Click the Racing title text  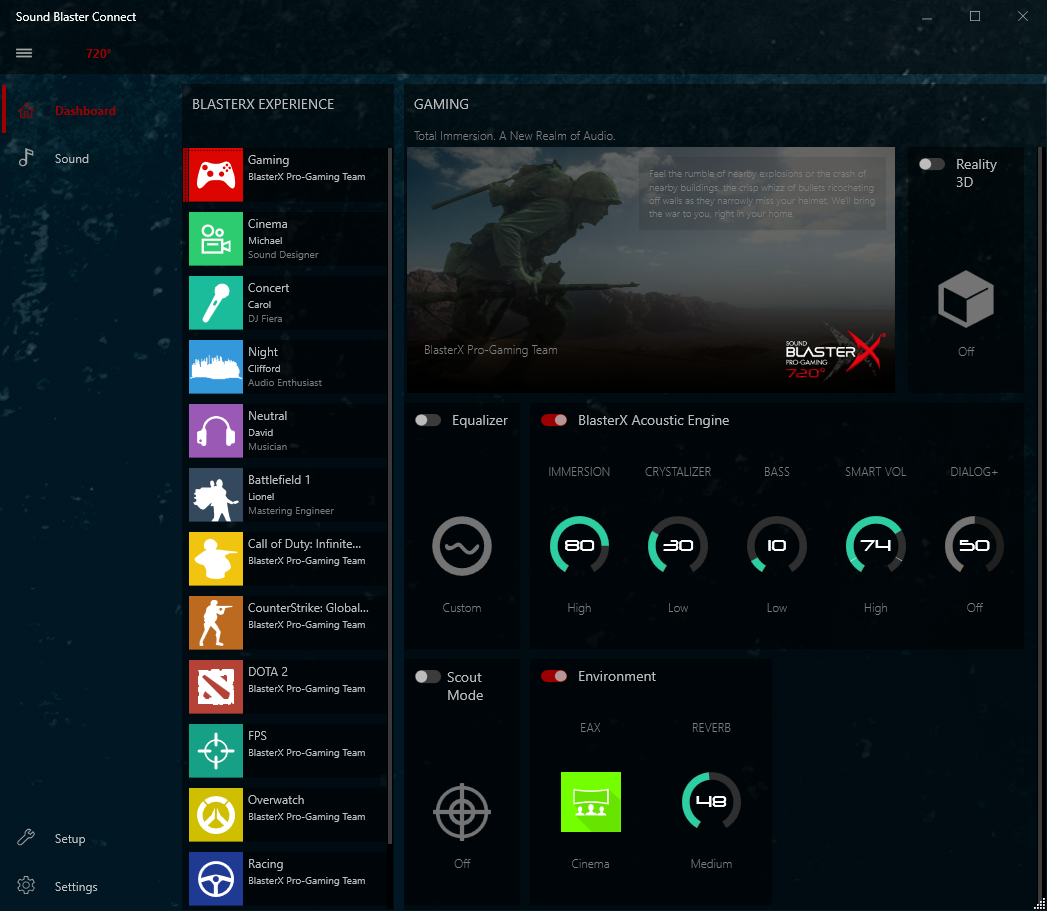pyautogui.click(x=266, y=864)
